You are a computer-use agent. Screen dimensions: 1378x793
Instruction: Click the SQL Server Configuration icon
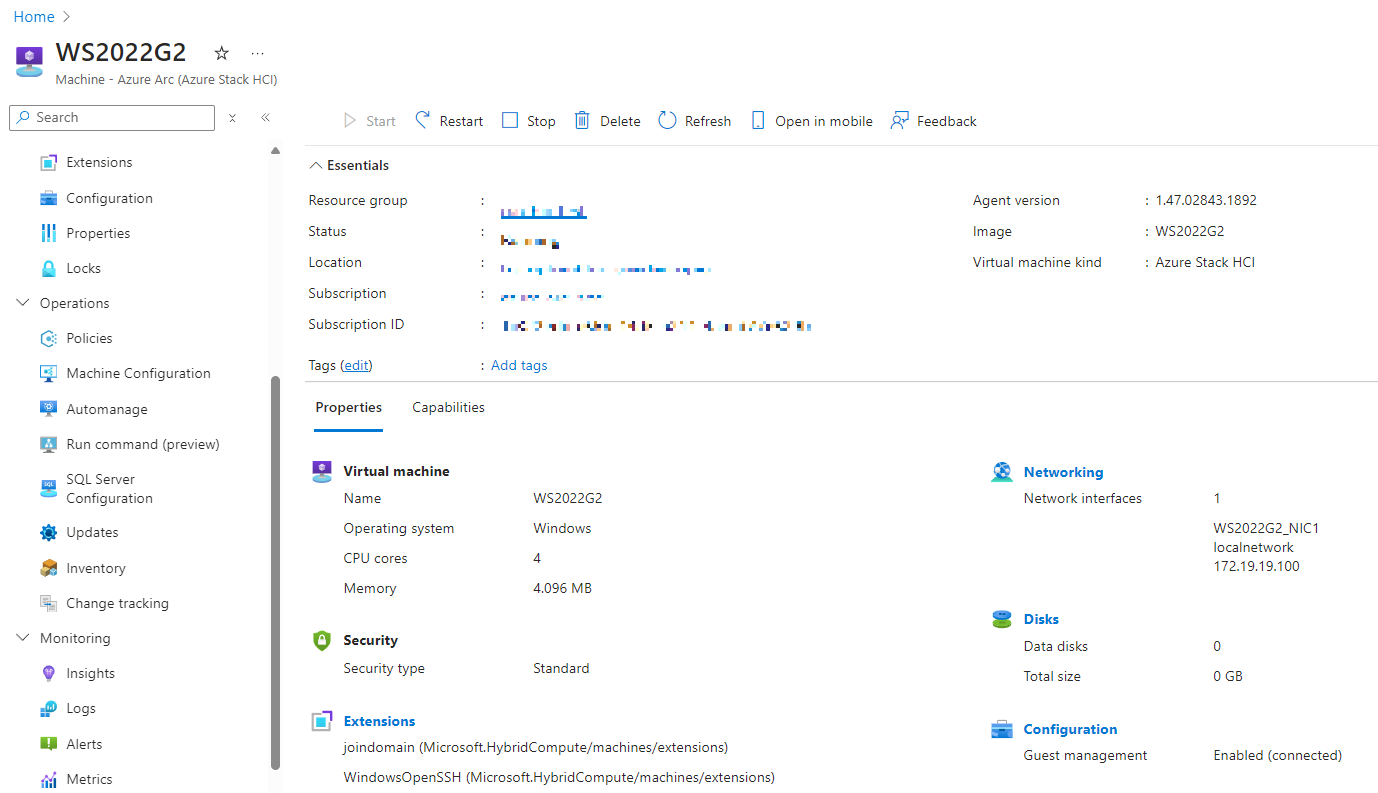click(x=48, y=489)
